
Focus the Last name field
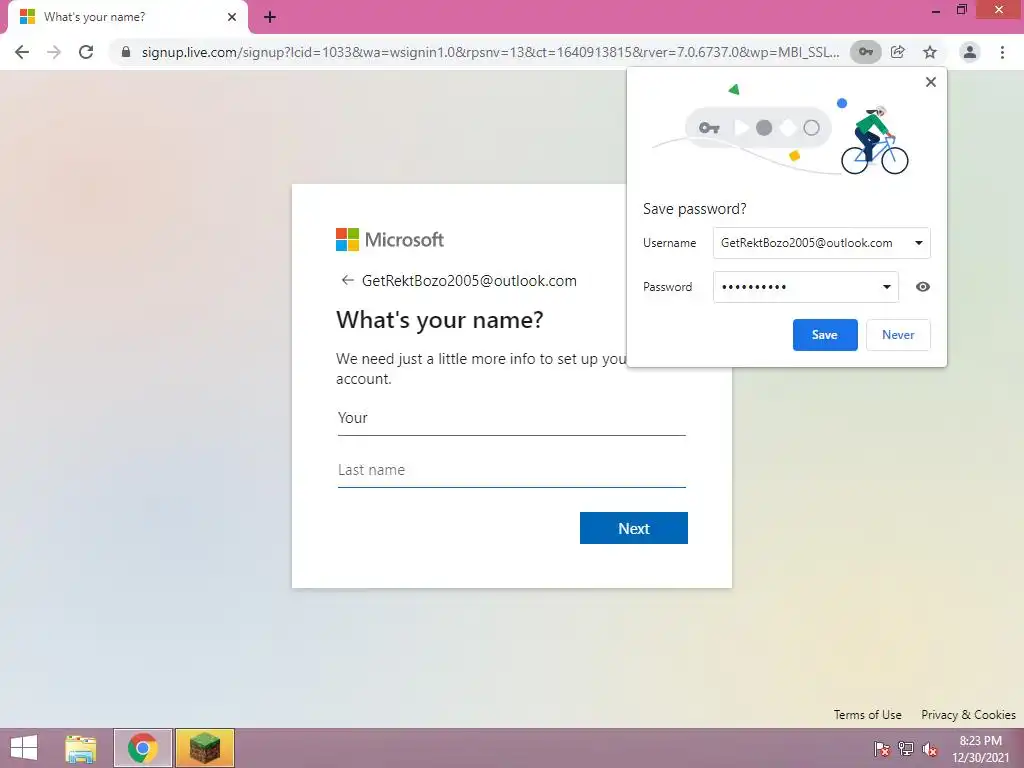[x=511, y=470]
